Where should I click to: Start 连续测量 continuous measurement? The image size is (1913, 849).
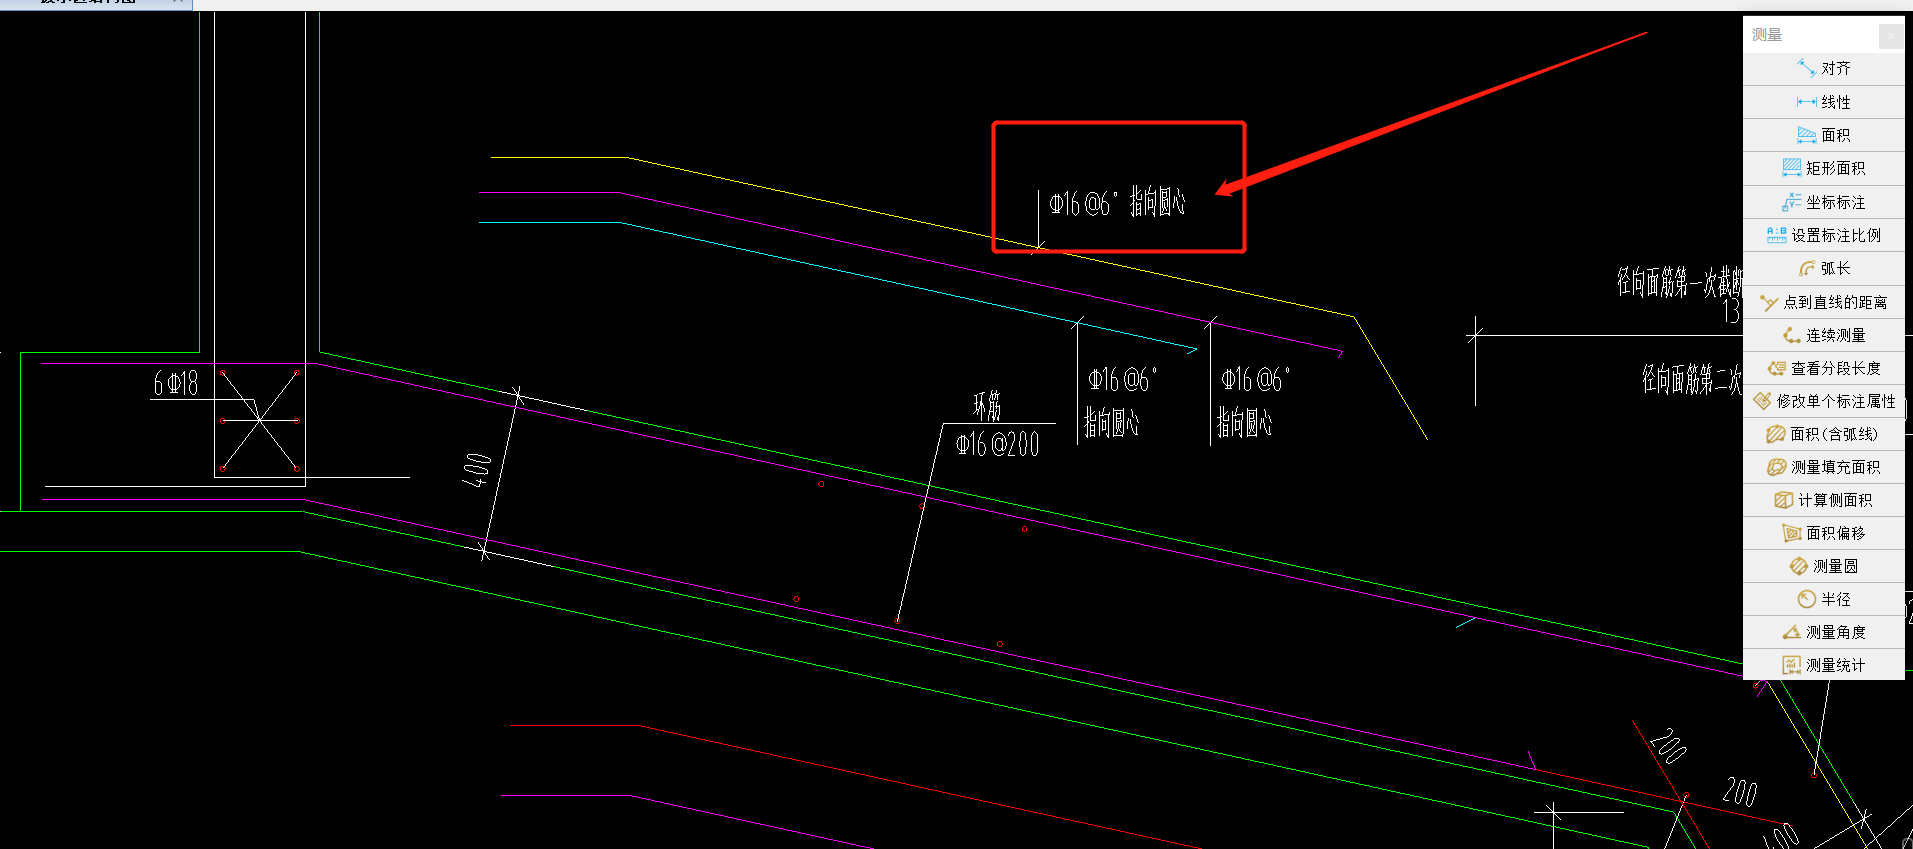(1823, 335)
